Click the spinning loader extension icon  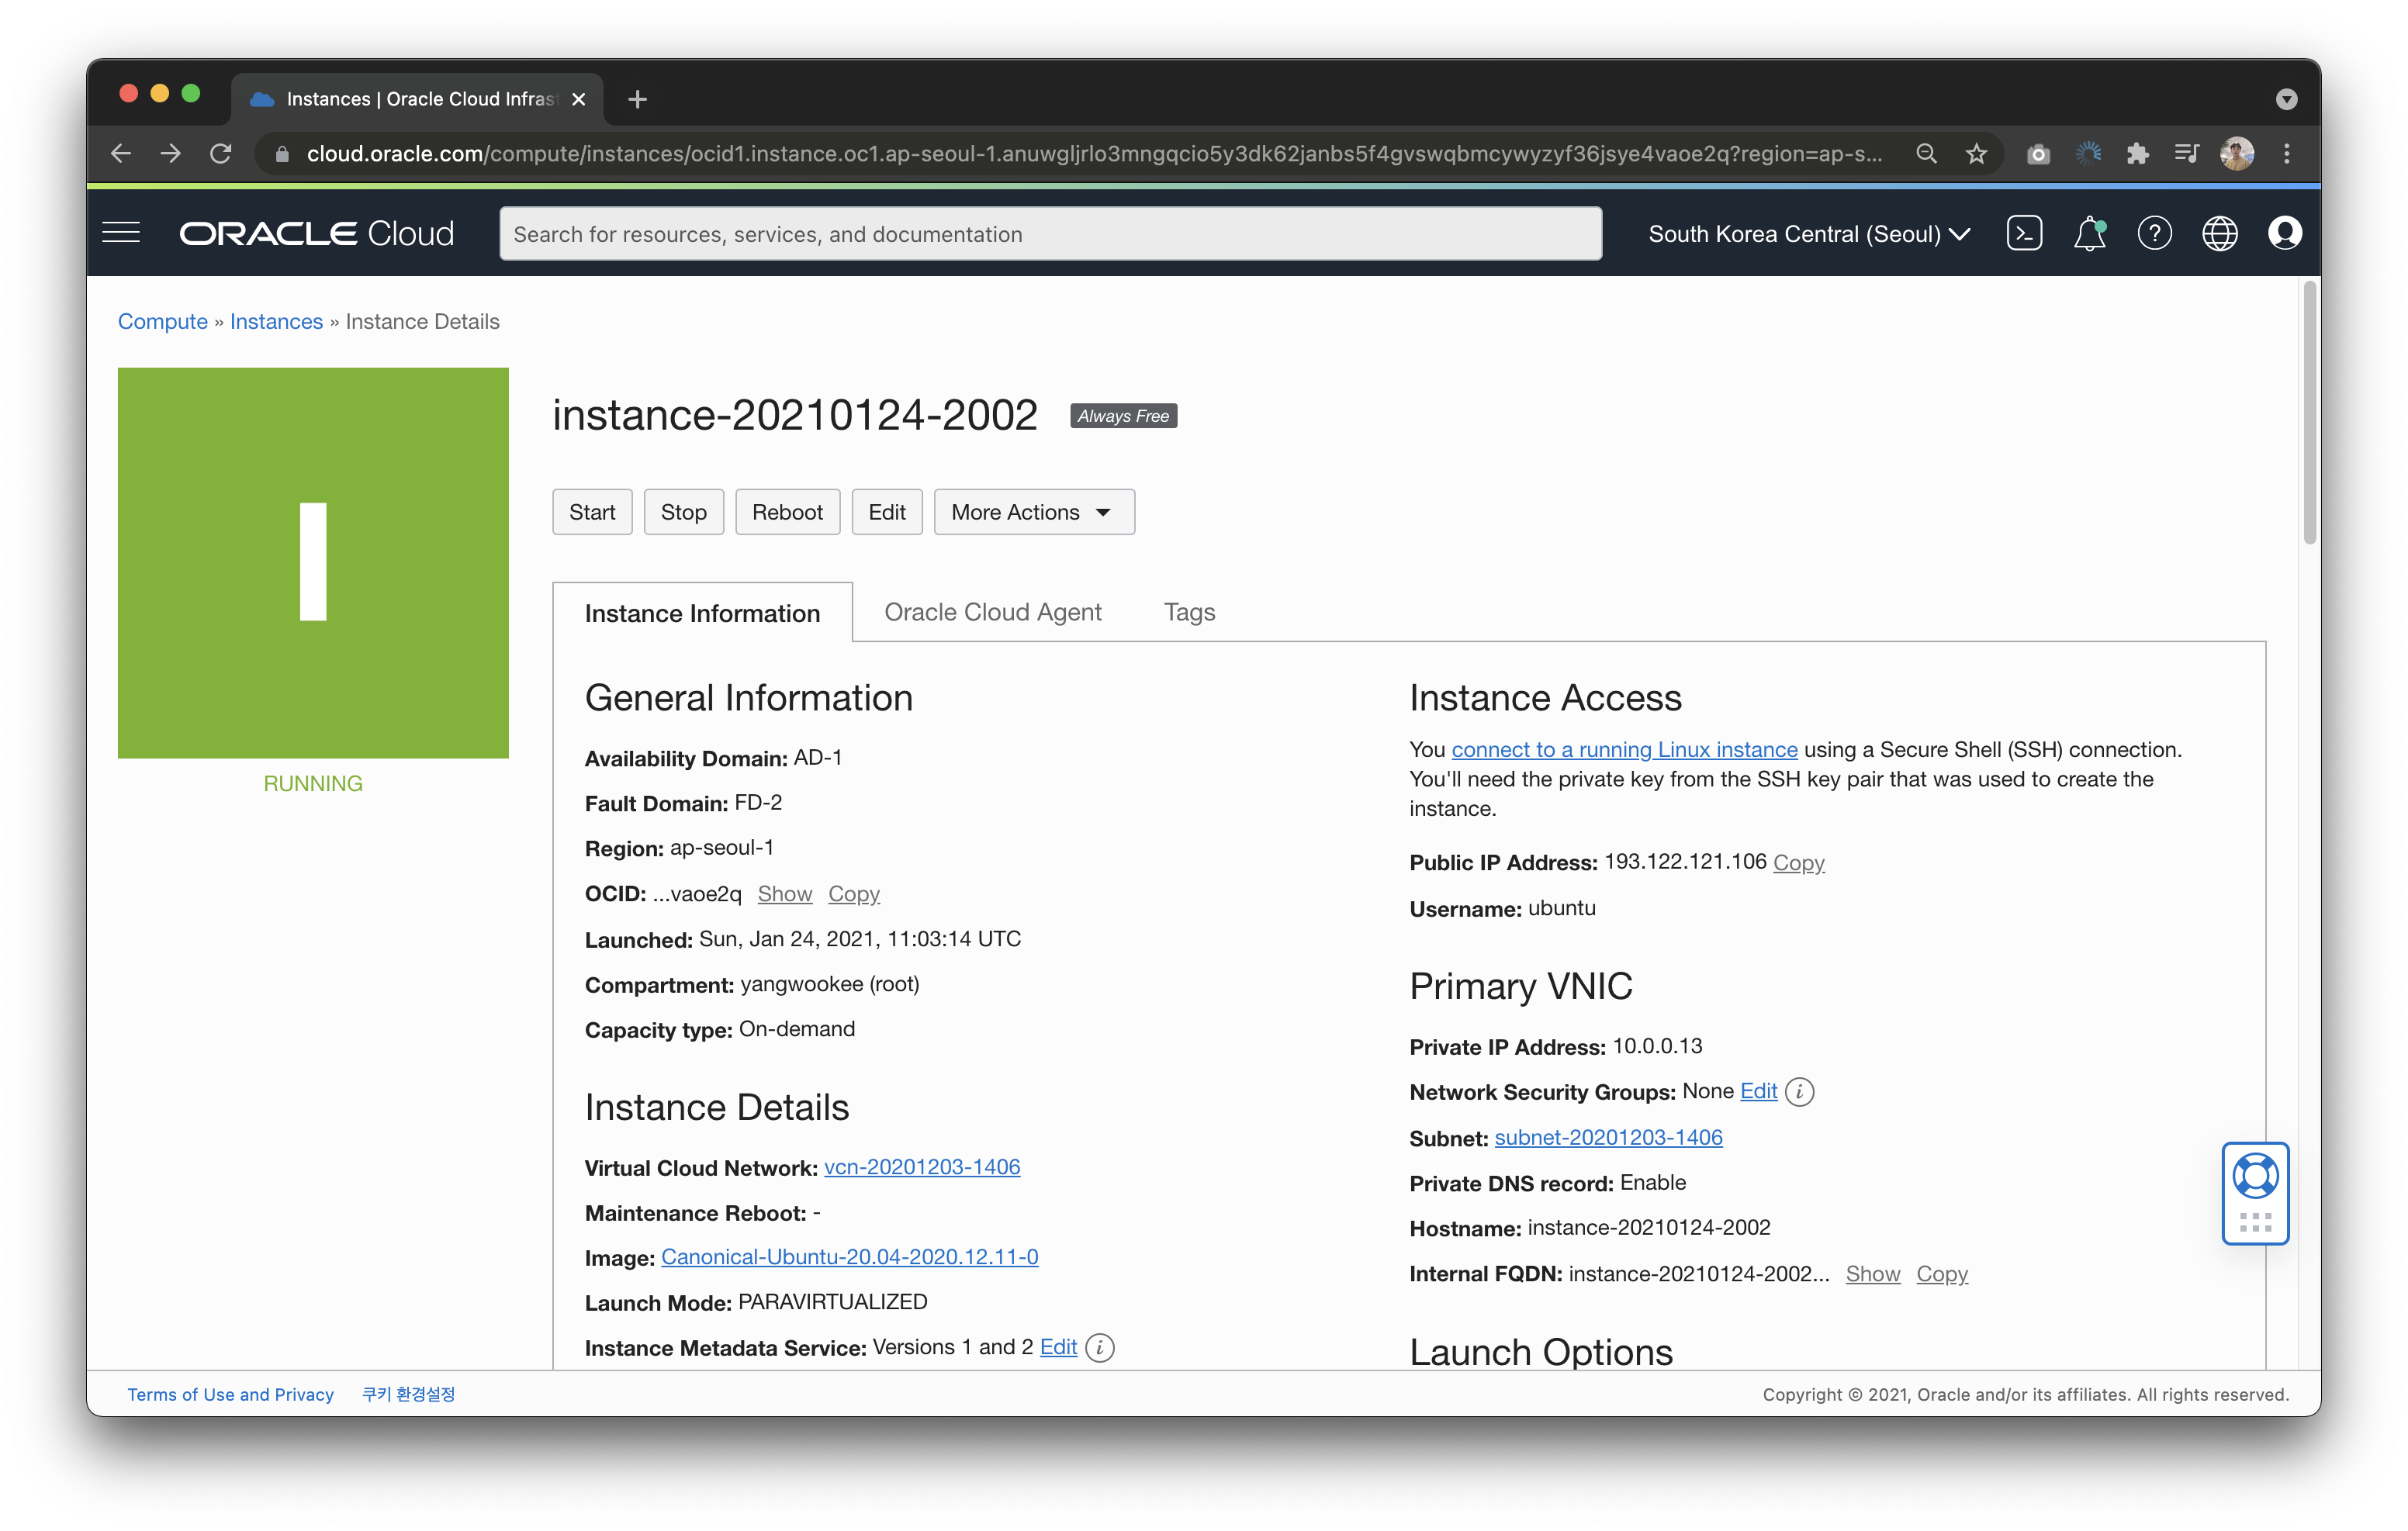pyautogui.click(x=2088, y=153)
